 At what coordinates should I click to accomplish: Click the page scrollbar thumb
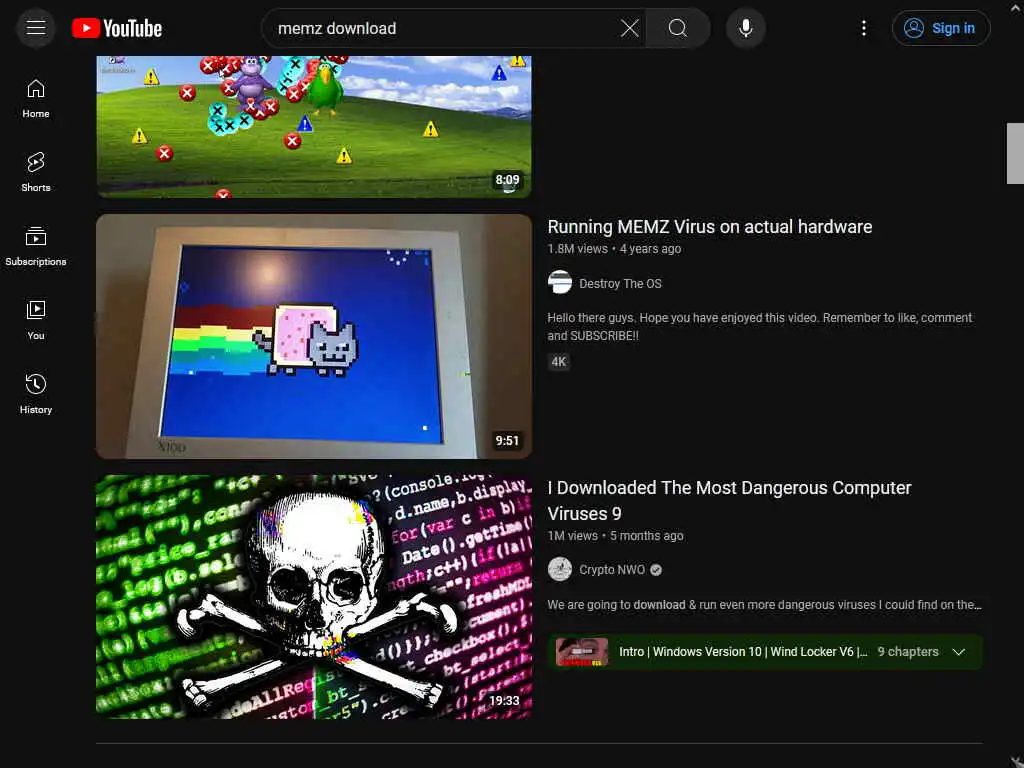tap(1016, 153)
